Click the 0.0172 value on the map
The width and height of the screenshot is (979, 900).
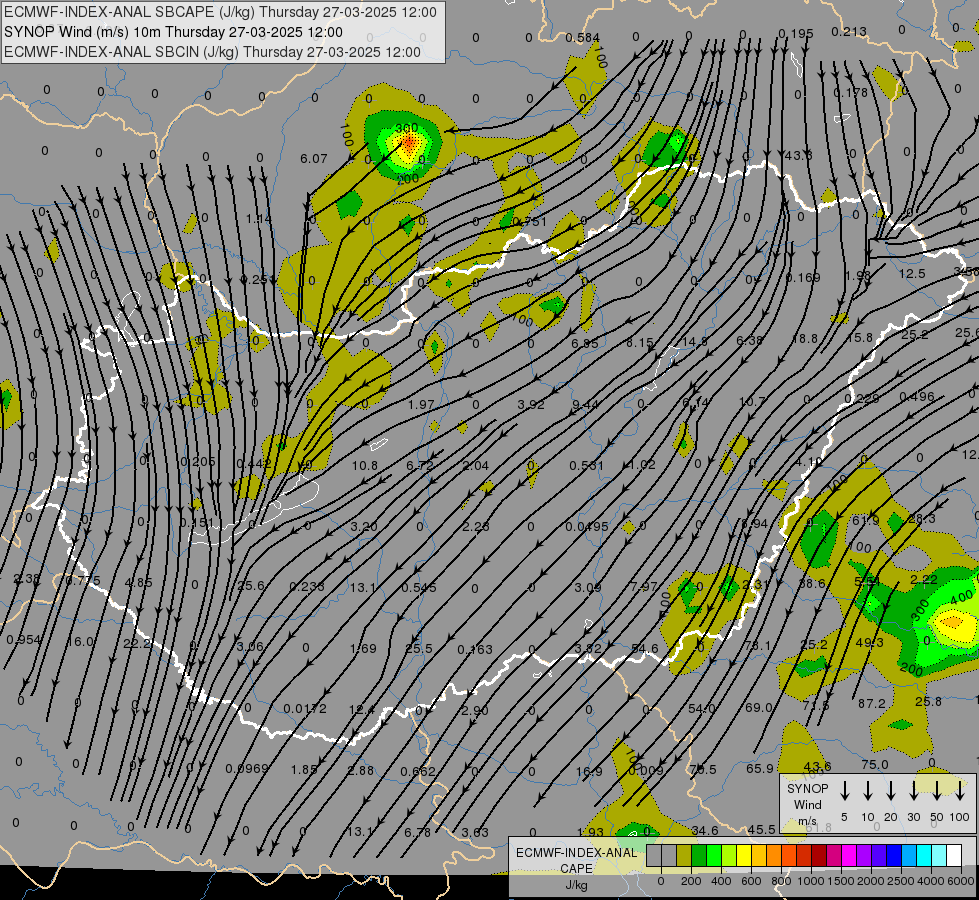pos(305,709)
